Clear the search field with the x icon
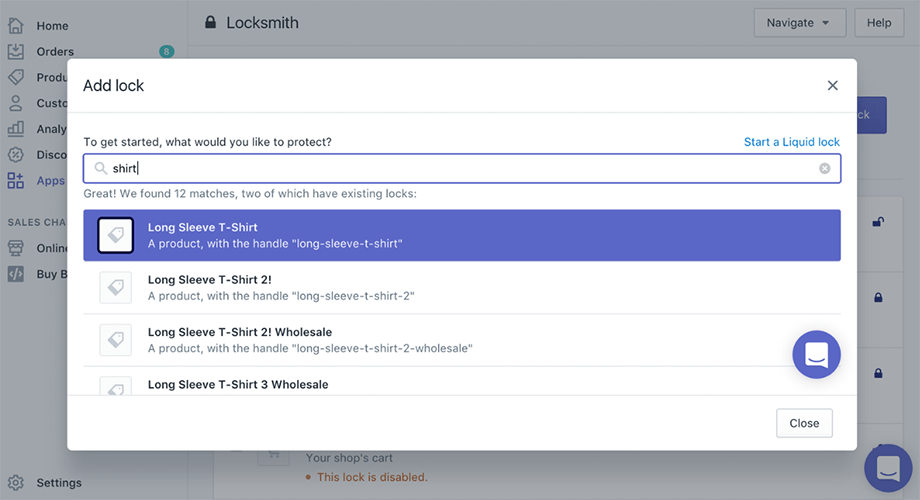 [824, 168]
